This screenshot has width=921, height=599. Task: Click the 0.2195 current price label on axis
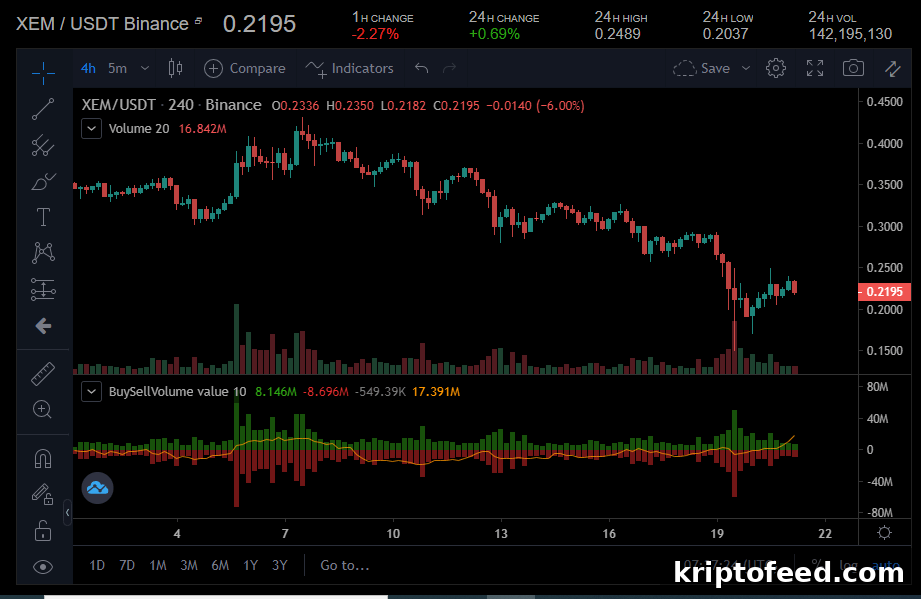(x=885, y=292)
